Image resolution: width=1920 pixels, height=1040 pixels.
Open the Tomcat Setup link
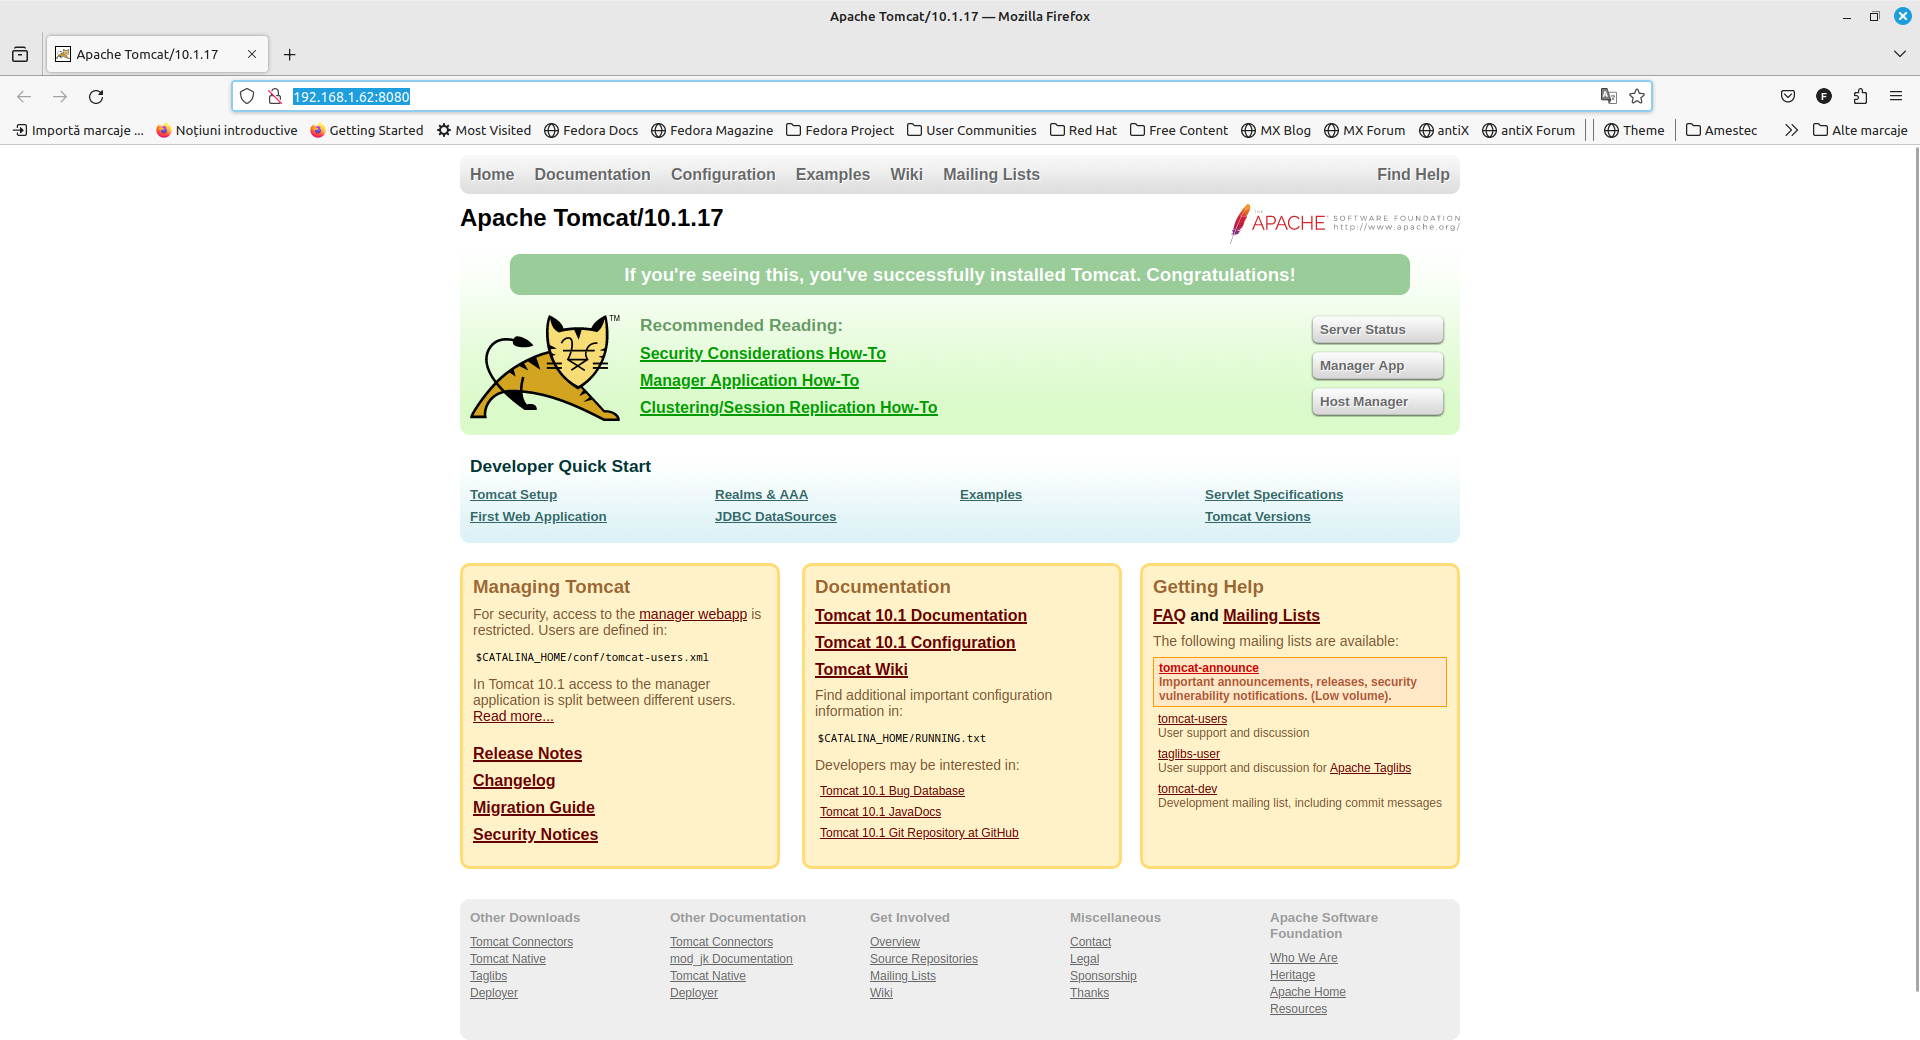tap(513, 495)
